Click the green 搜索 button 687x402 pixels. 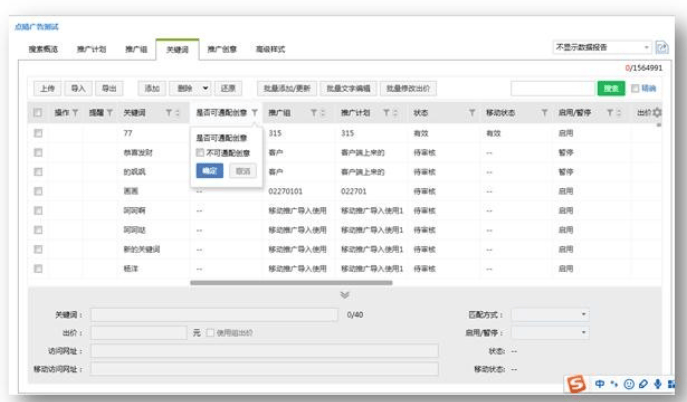click(611, 88)
